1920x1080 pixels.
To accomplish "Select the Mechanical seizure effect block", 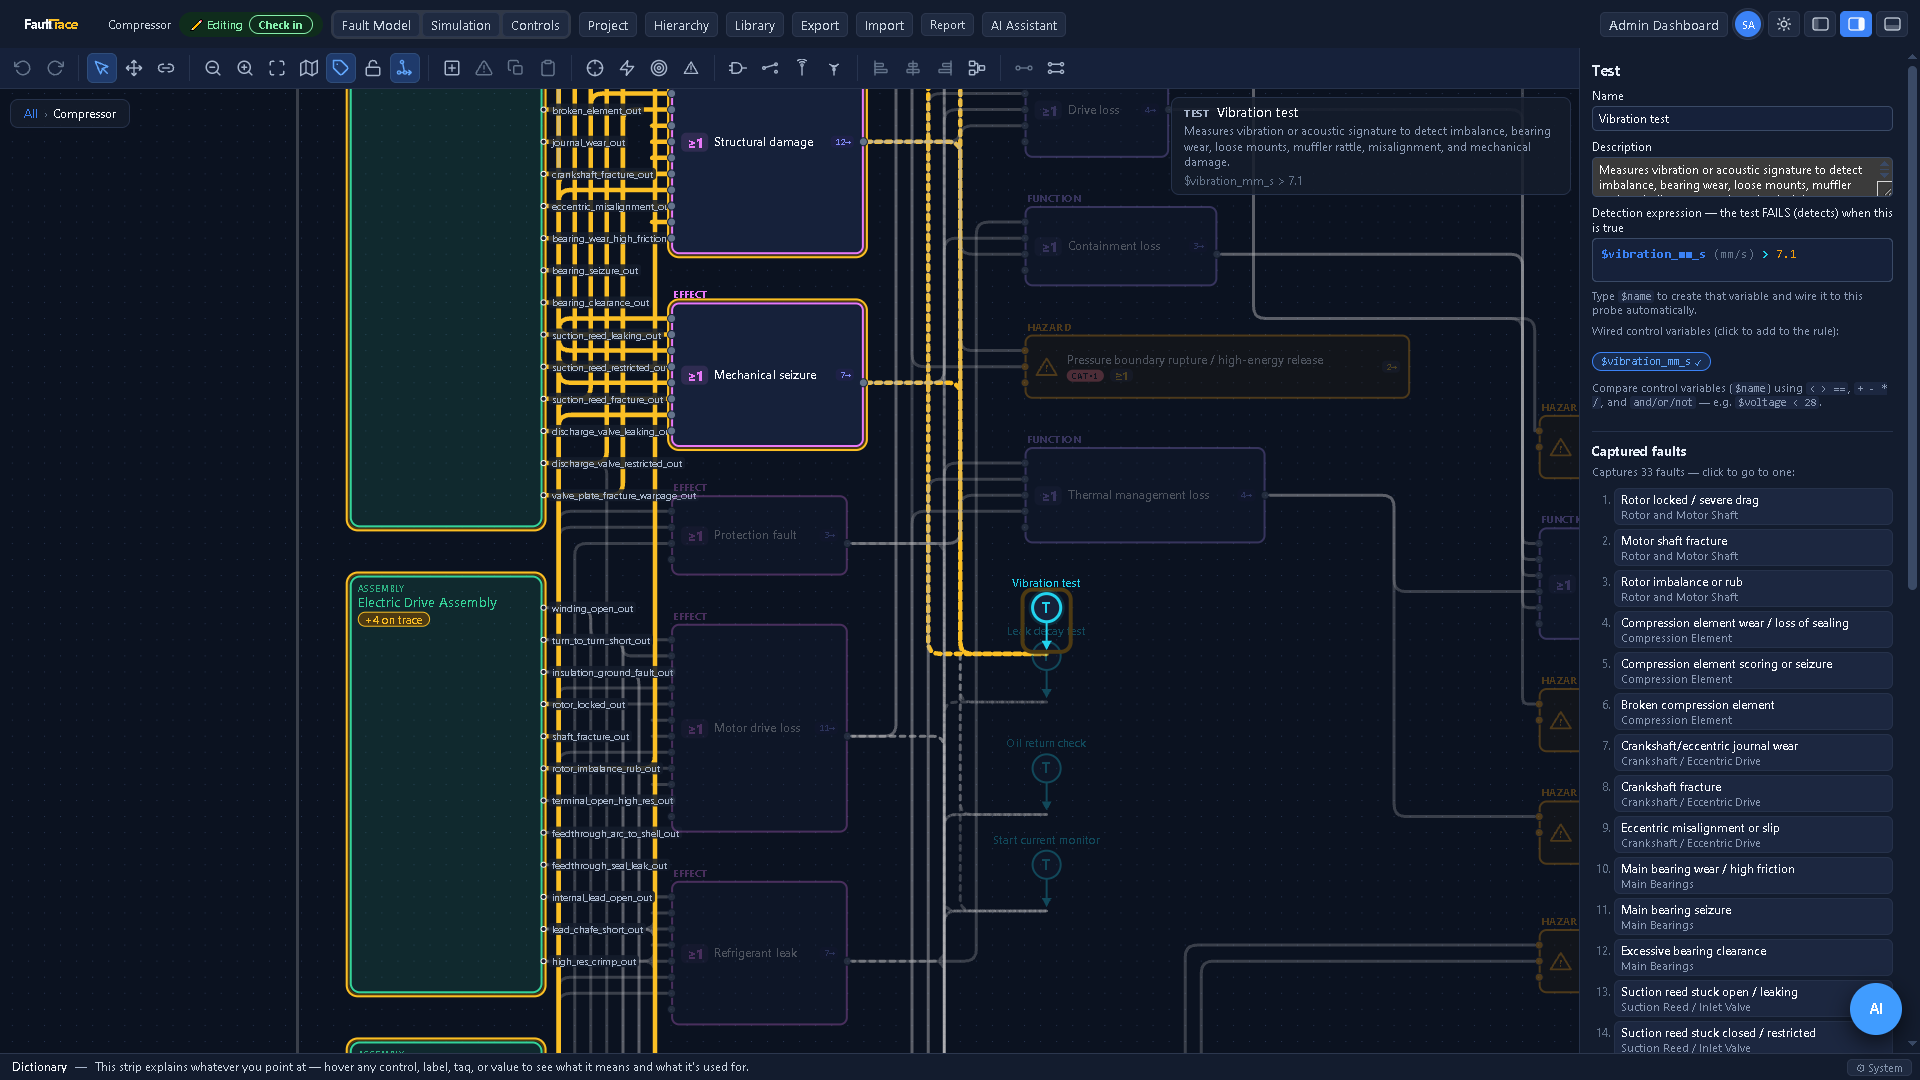I will [x=767, y=375].
